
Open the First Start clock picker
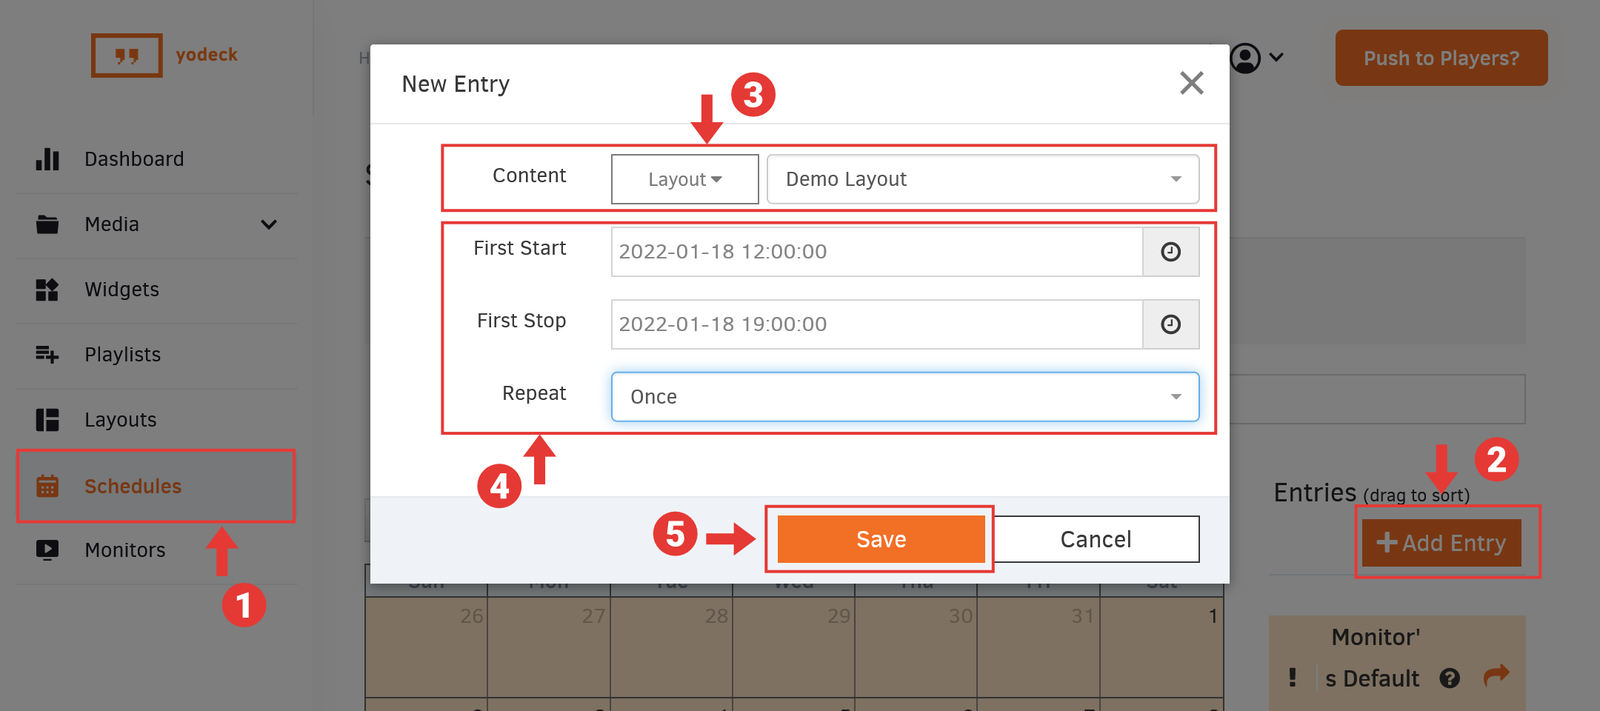(x=1170, y=252)
